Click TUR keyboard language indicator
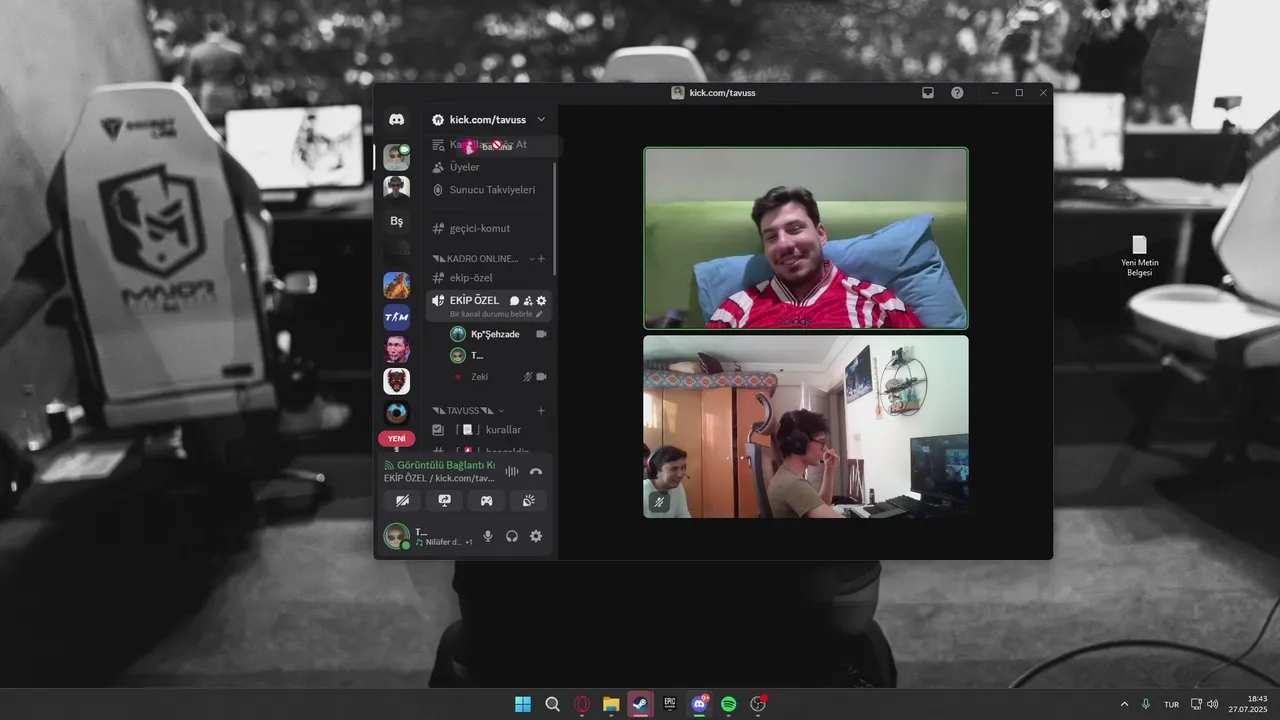1280x720 pixels. coord(1171,704)
